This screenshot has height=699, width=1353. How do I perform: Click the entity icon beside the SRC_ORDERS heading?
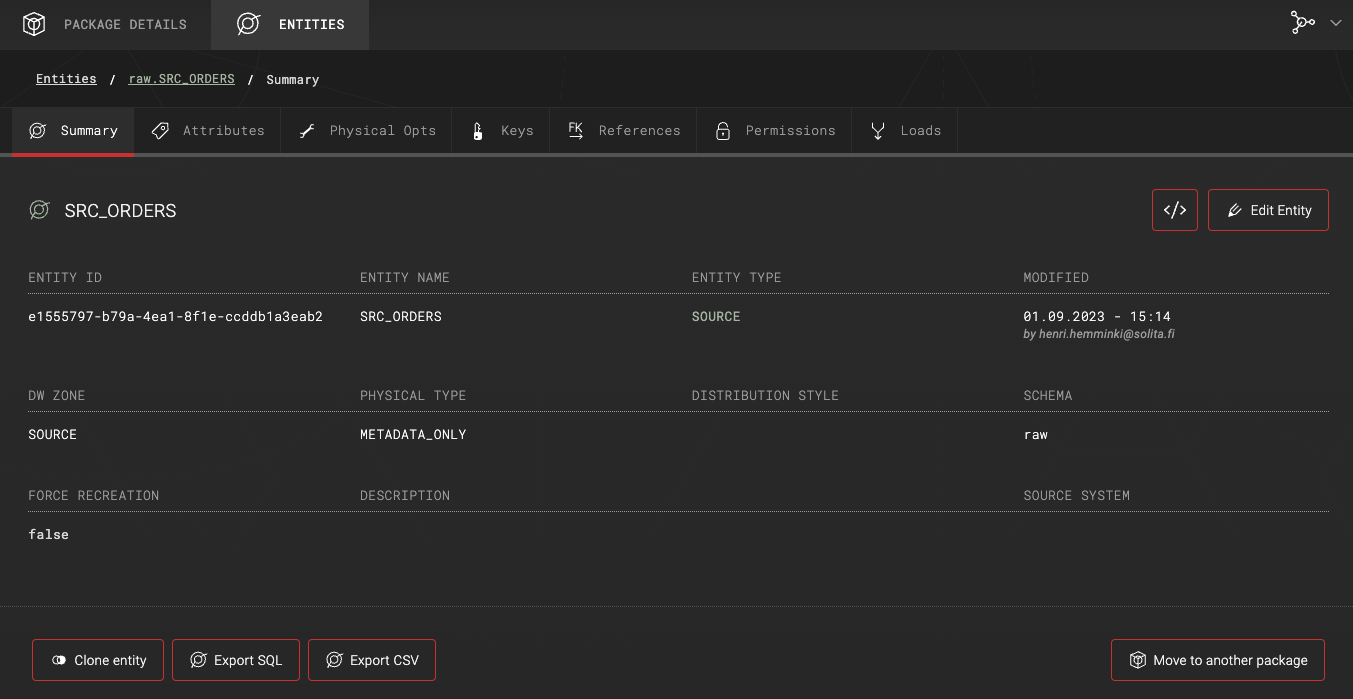(x=39, y=210)
